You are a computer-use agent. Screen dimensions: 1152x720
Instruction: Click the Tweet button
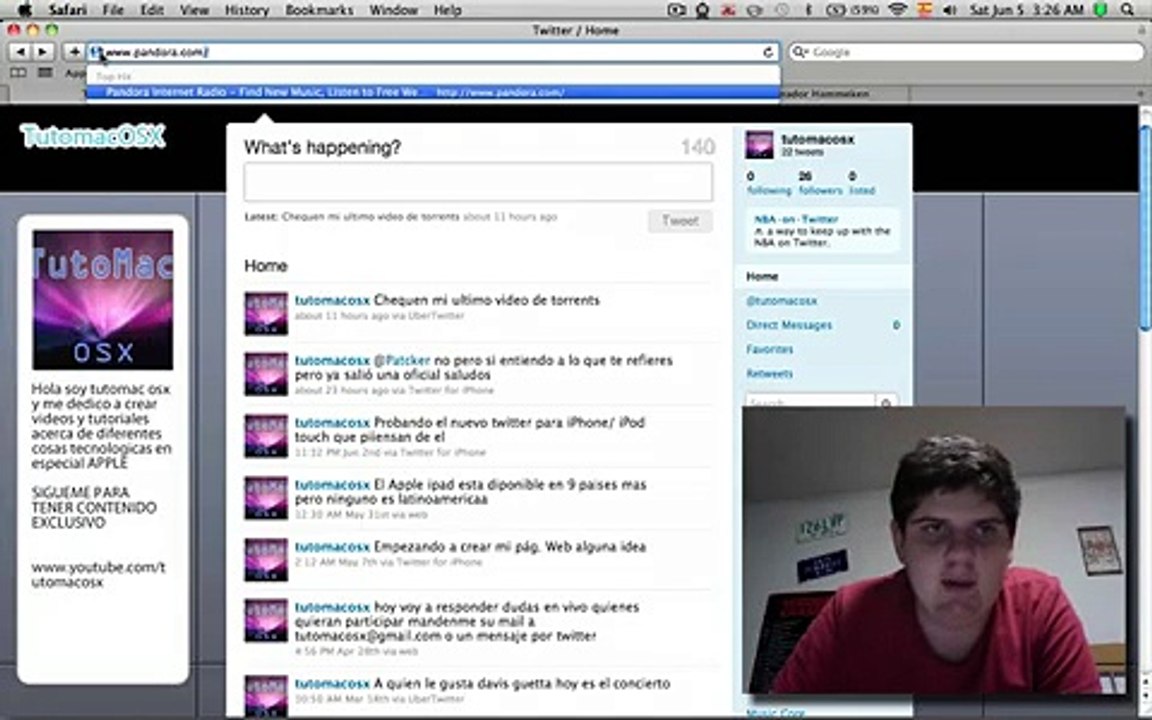tap(680, 220)
